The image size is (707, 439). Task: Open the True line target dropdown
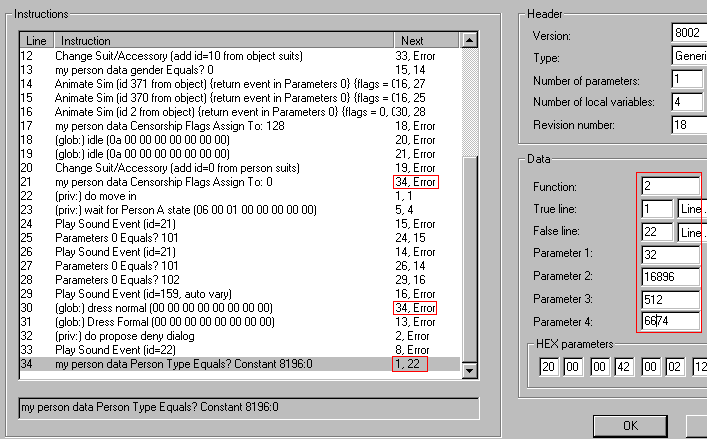click(x=691, y=209)
